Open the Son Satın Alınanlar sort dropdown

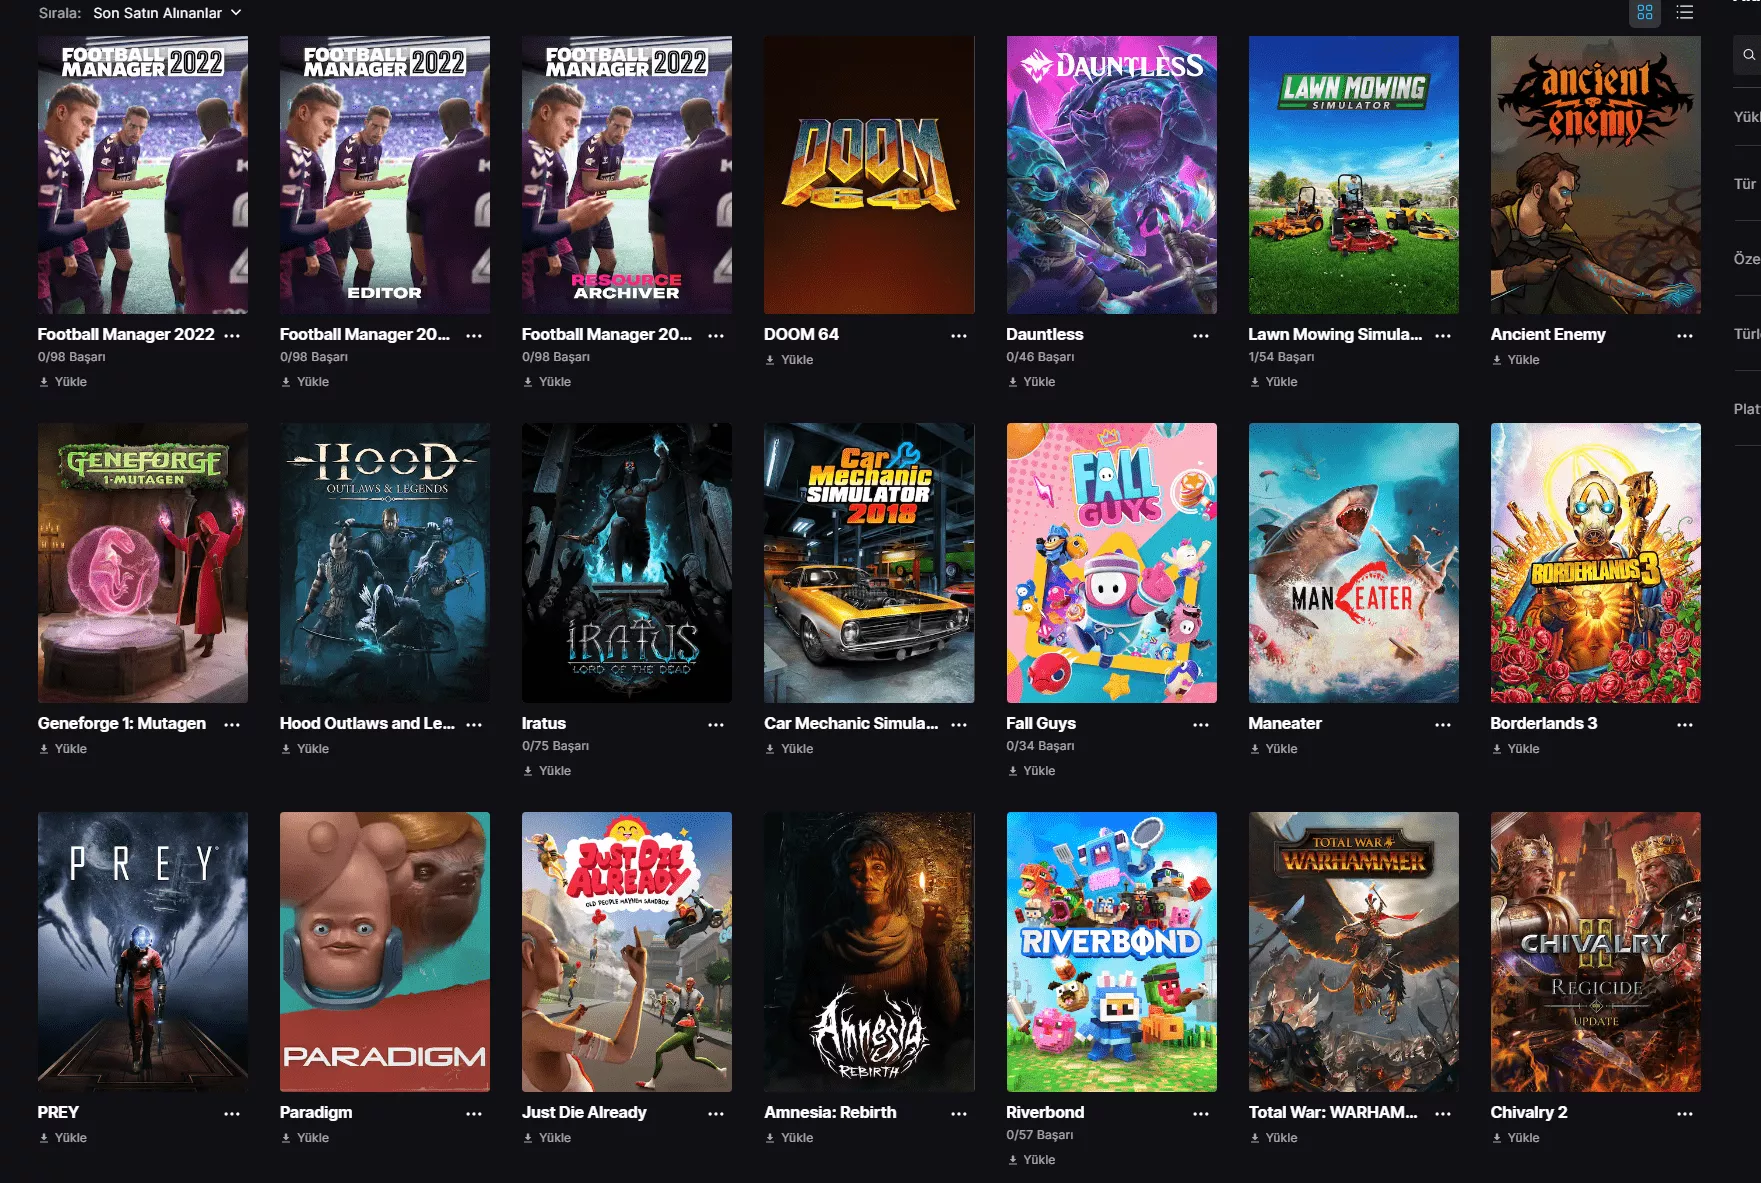(167, 13)
